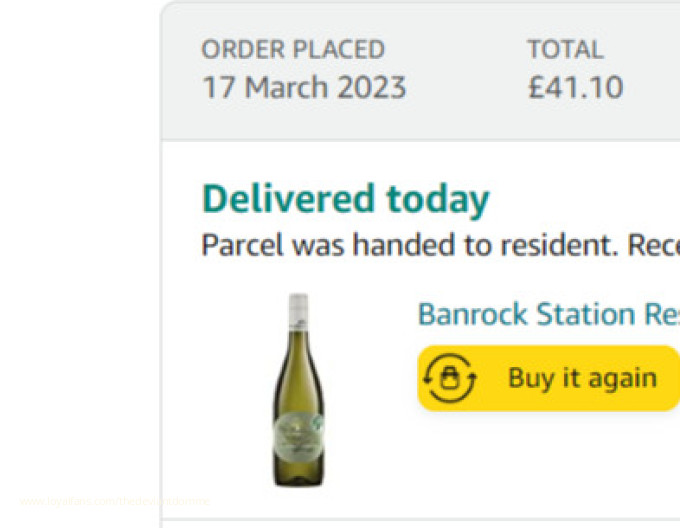This screenshot has width=680, height=528.
Task: Click the green label on the wine bottle
Action: [x=299, y=435]
